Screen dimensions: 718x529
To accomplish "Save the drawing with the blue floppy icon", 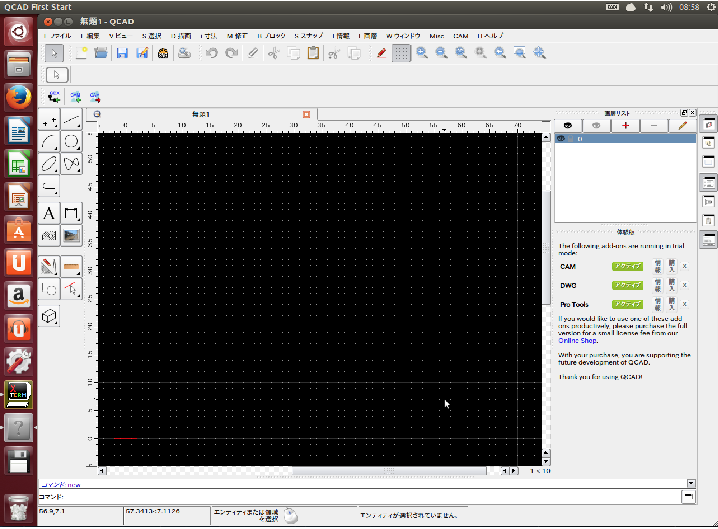I will pyautogui.click(x=122, y=53).
